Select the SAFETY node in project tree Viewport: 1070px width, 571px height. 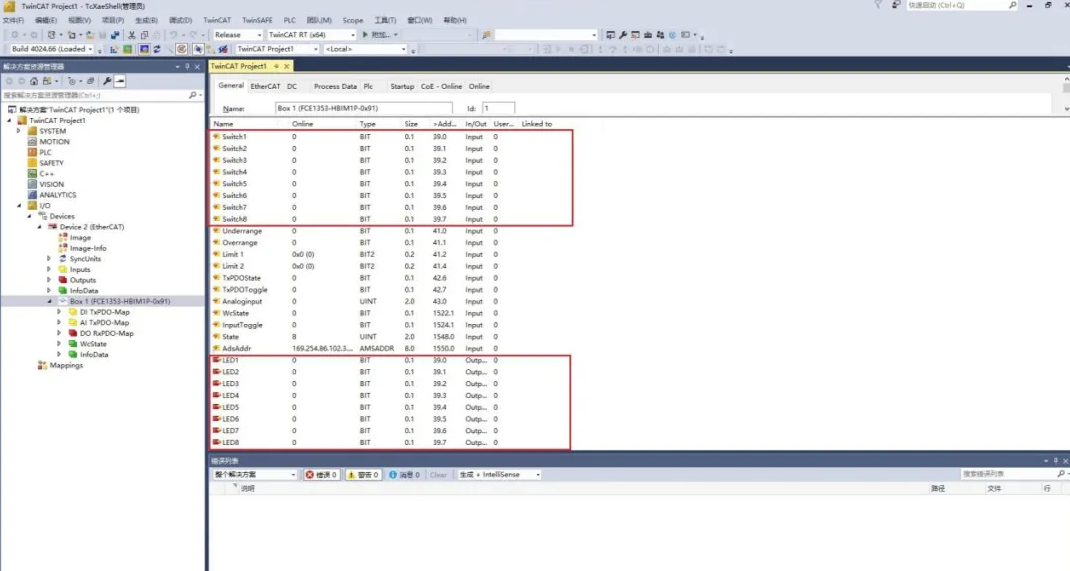pyautogui.click(x=51, y=163)
